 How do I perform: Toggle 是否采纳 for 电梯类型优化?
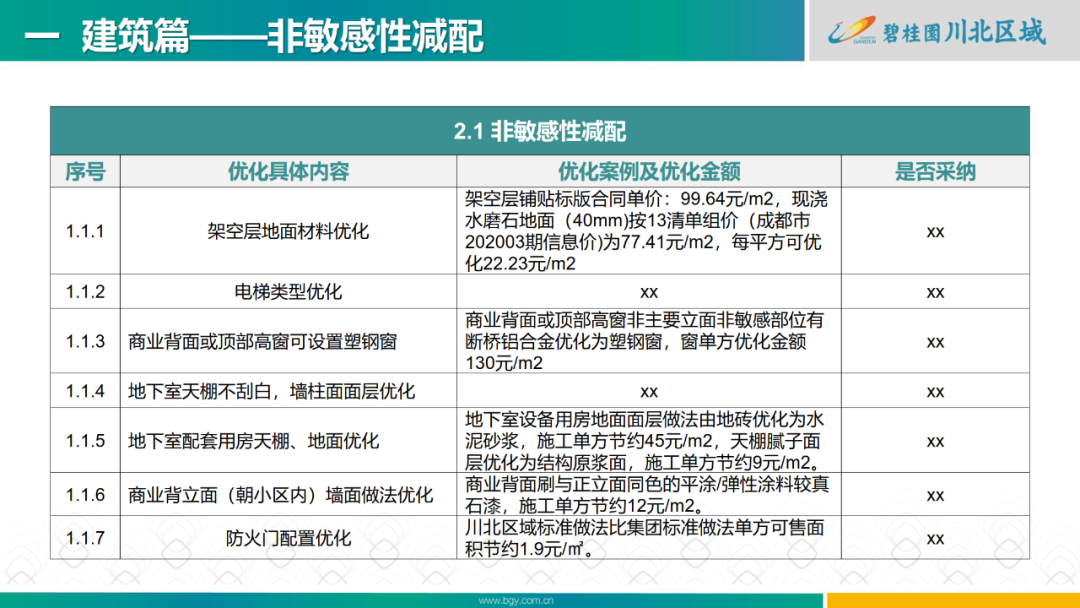934,291
